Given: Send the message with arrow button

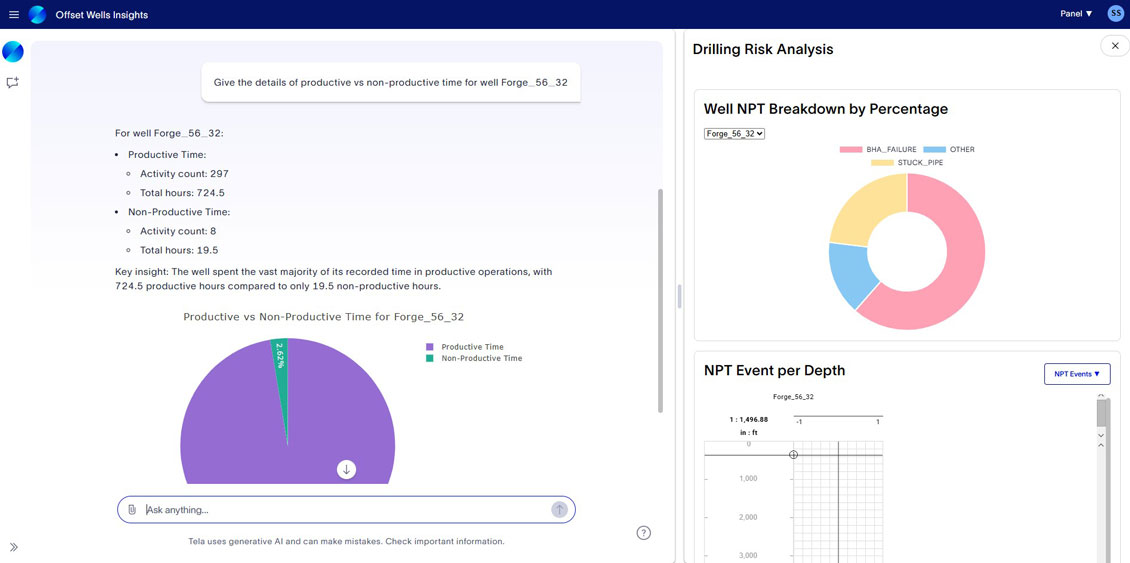Looking at the screenshot, I should pos(559,510).
